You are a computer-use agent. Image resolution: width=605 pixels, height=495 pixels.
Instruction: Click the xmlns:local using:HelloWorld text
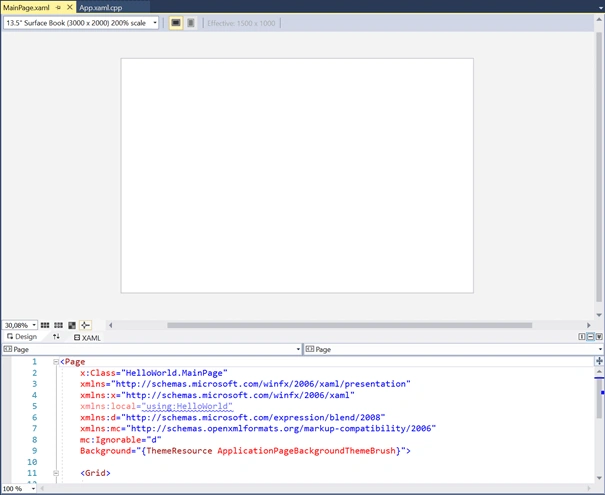tap(156, 406)
